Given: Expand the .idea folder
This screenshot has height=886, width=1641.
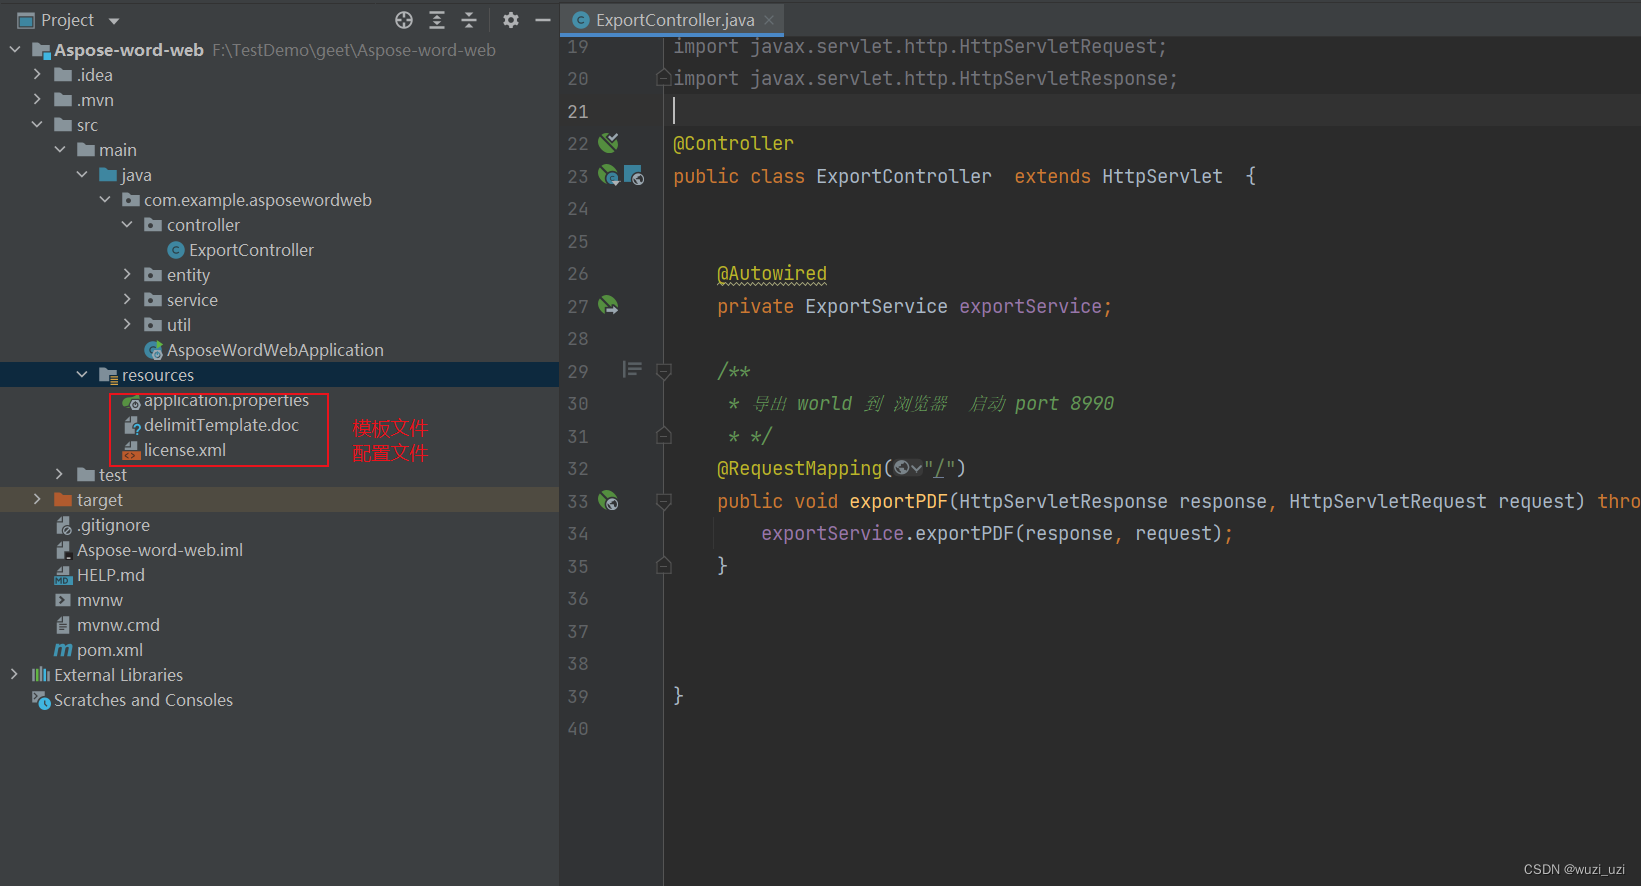Looking at the screenshot, I should (37, 74).
